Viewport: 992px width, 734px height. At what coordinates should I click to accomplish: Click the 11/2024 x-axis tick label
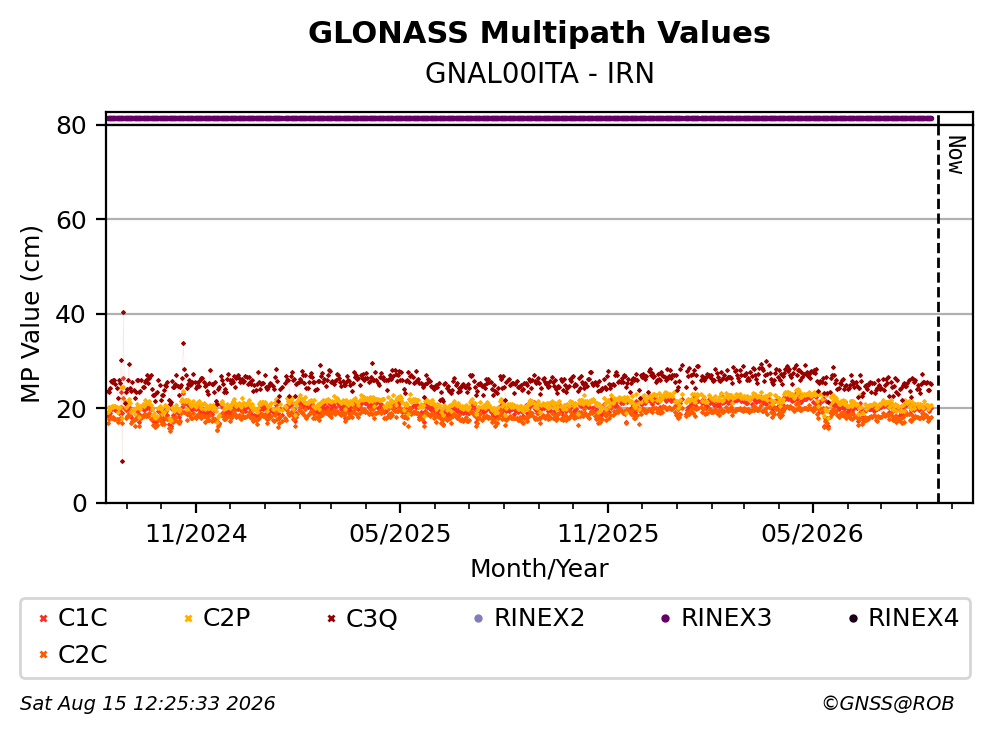tap(196, 534)
